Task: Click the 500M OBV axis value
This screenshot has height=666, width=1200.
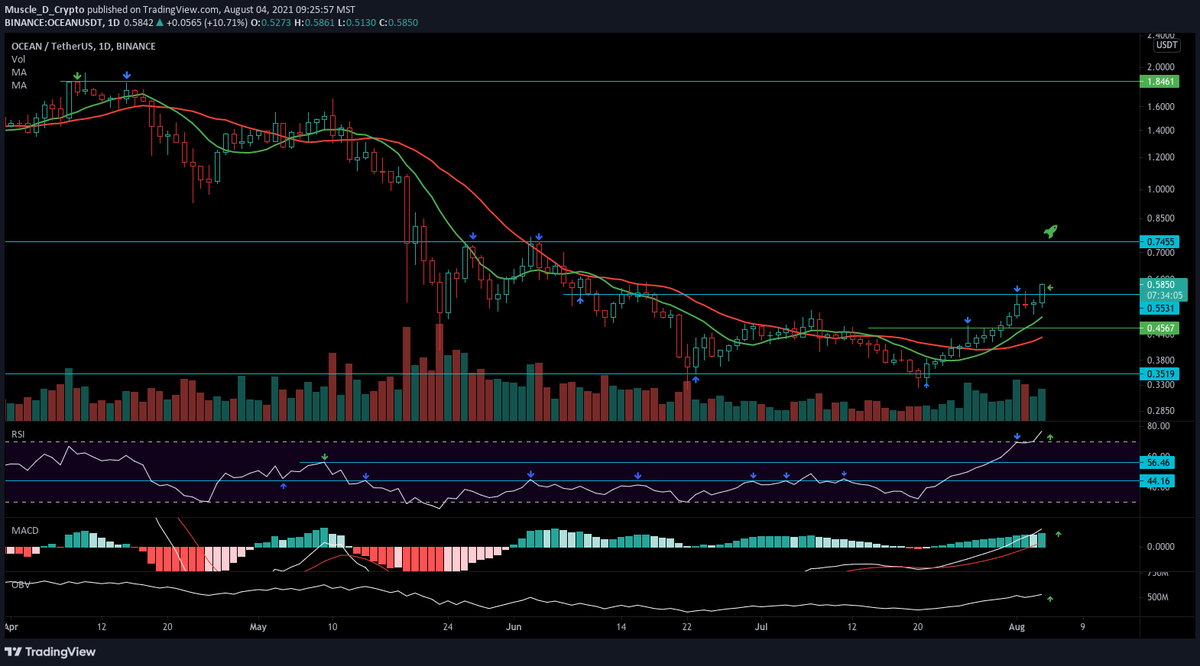Action: click(1159, 597)
